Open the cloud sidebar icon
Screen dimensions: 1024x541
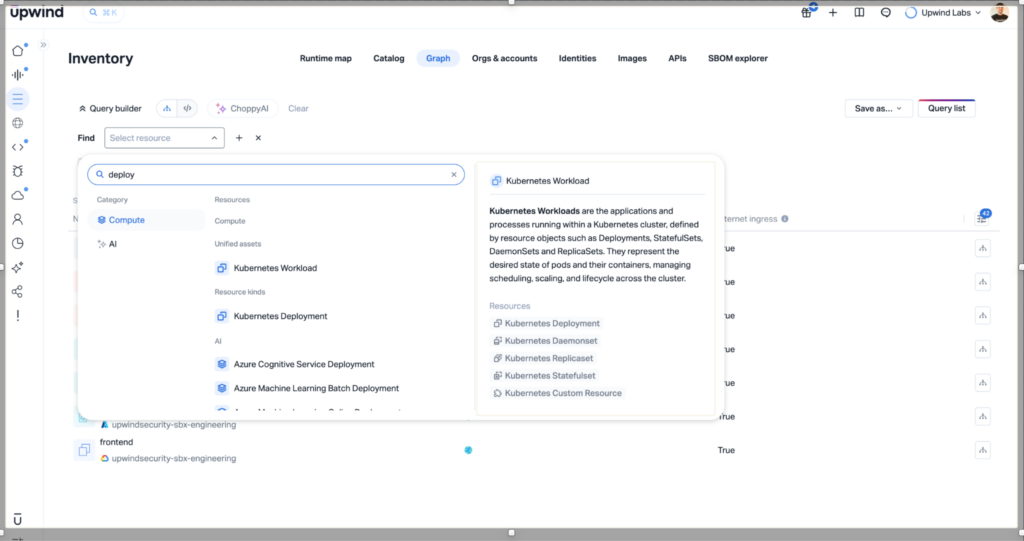(x=18, y=195)
